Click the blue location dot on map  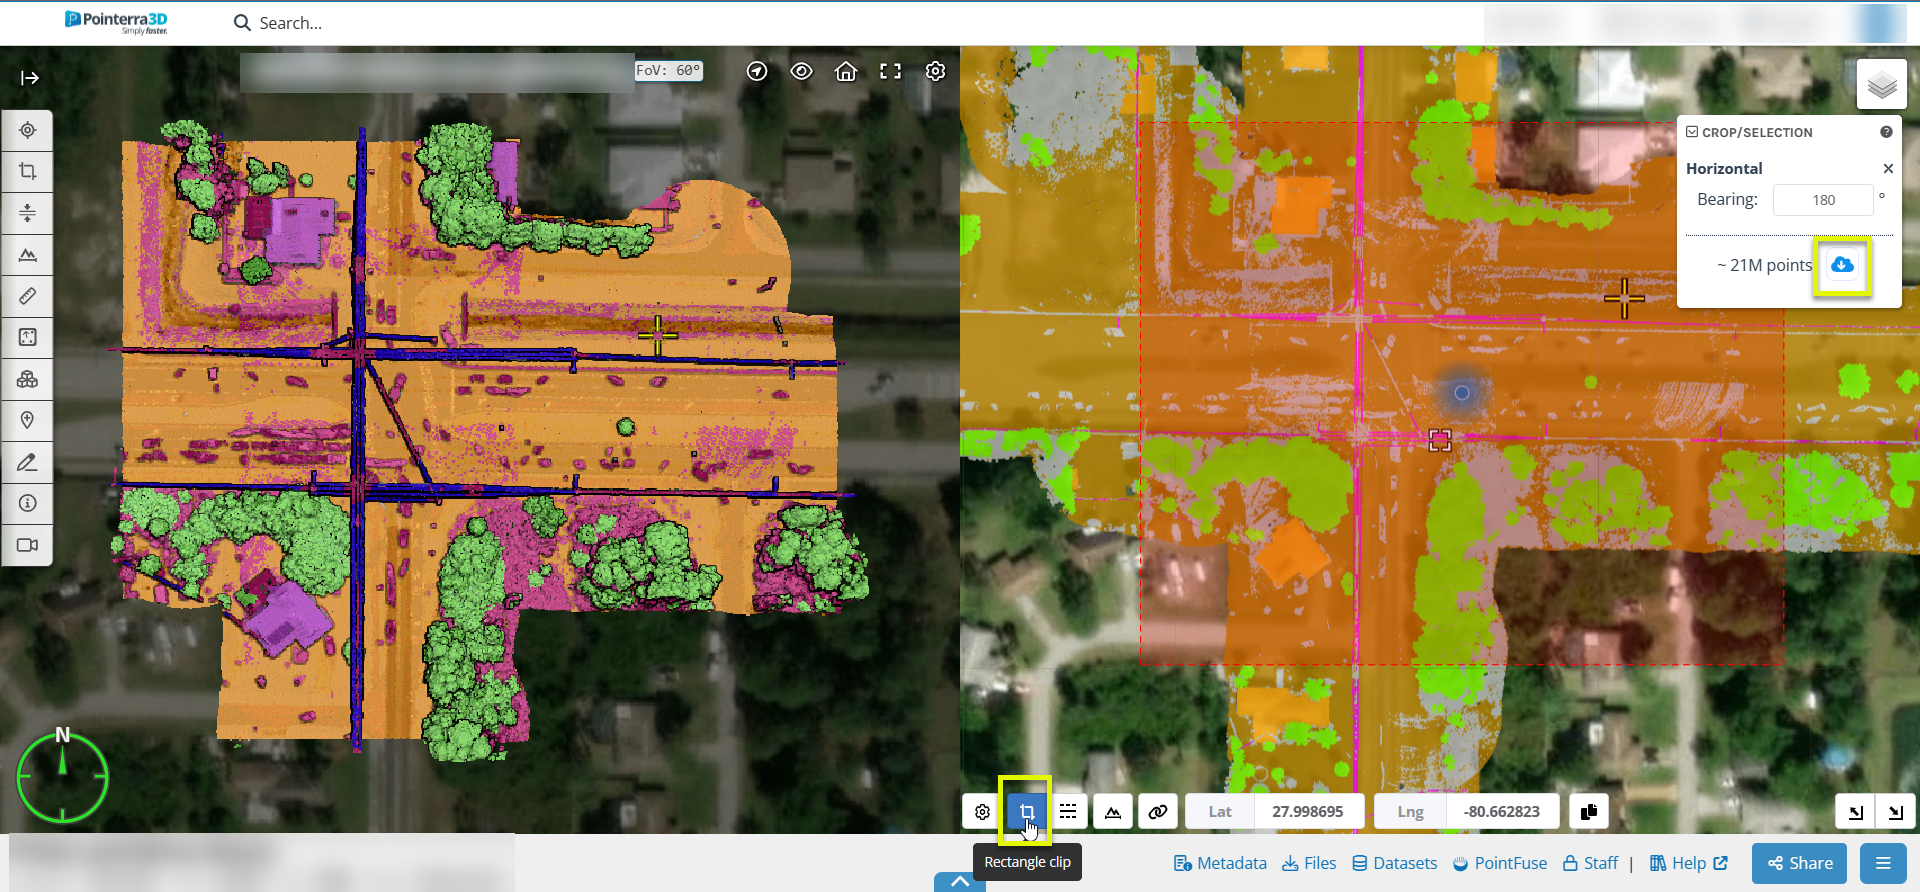click(1462, 393)
